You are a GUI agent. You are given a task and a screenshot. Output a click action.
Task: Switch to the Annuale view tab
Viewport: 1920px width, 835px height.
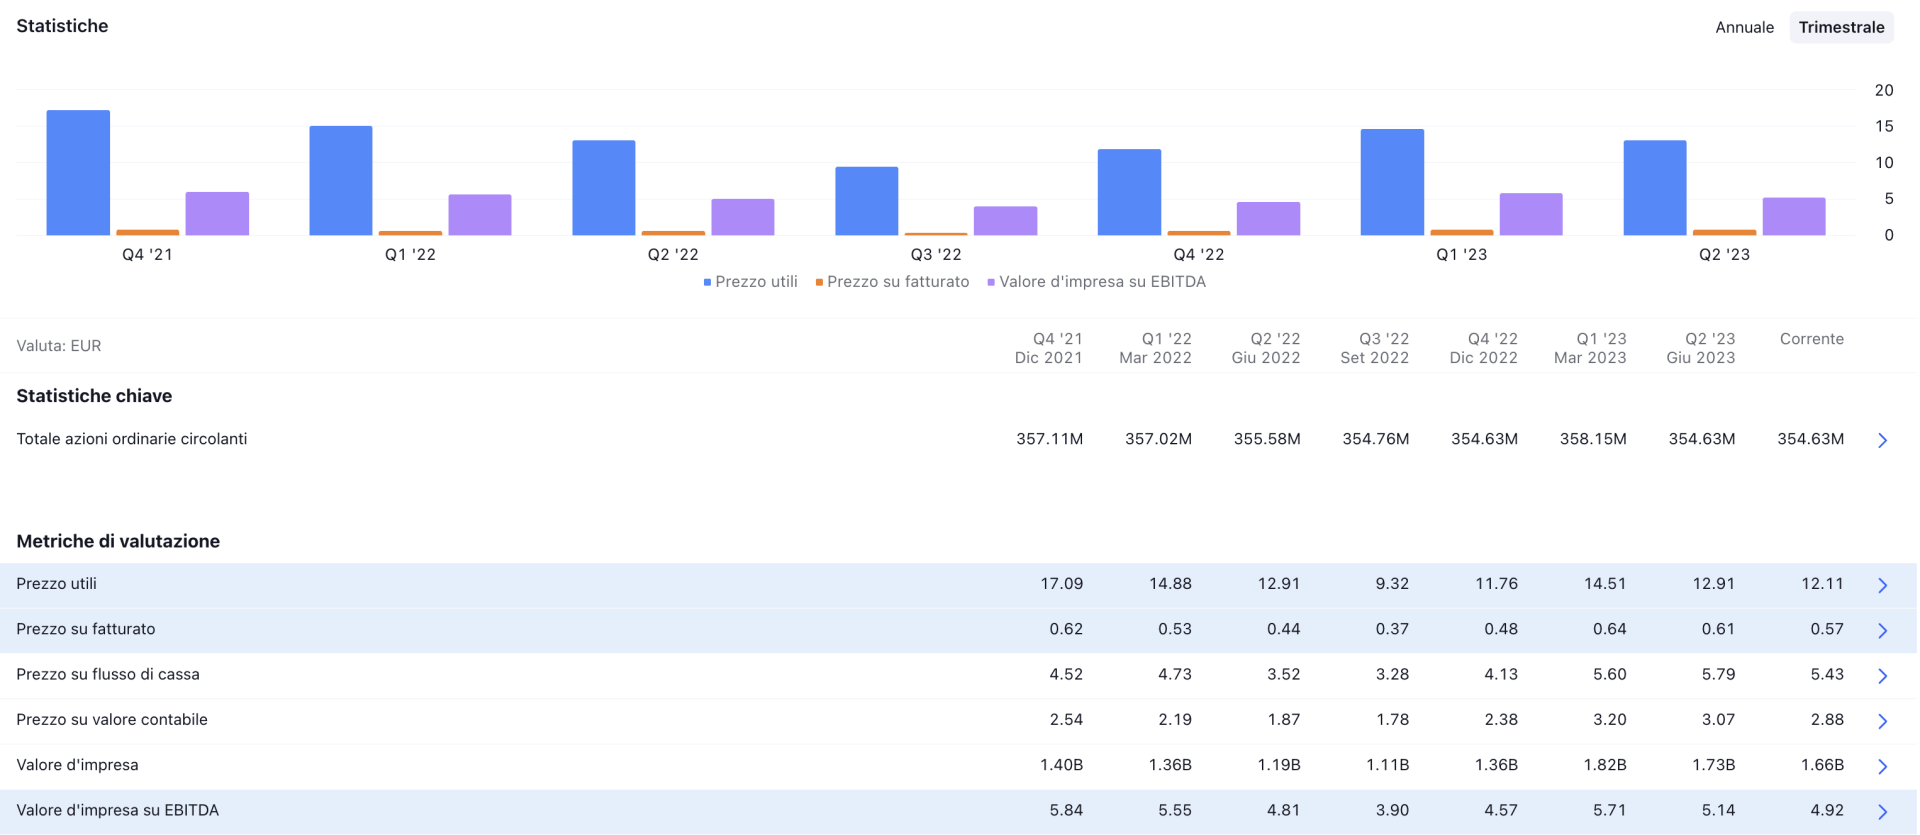[1744, 27]
